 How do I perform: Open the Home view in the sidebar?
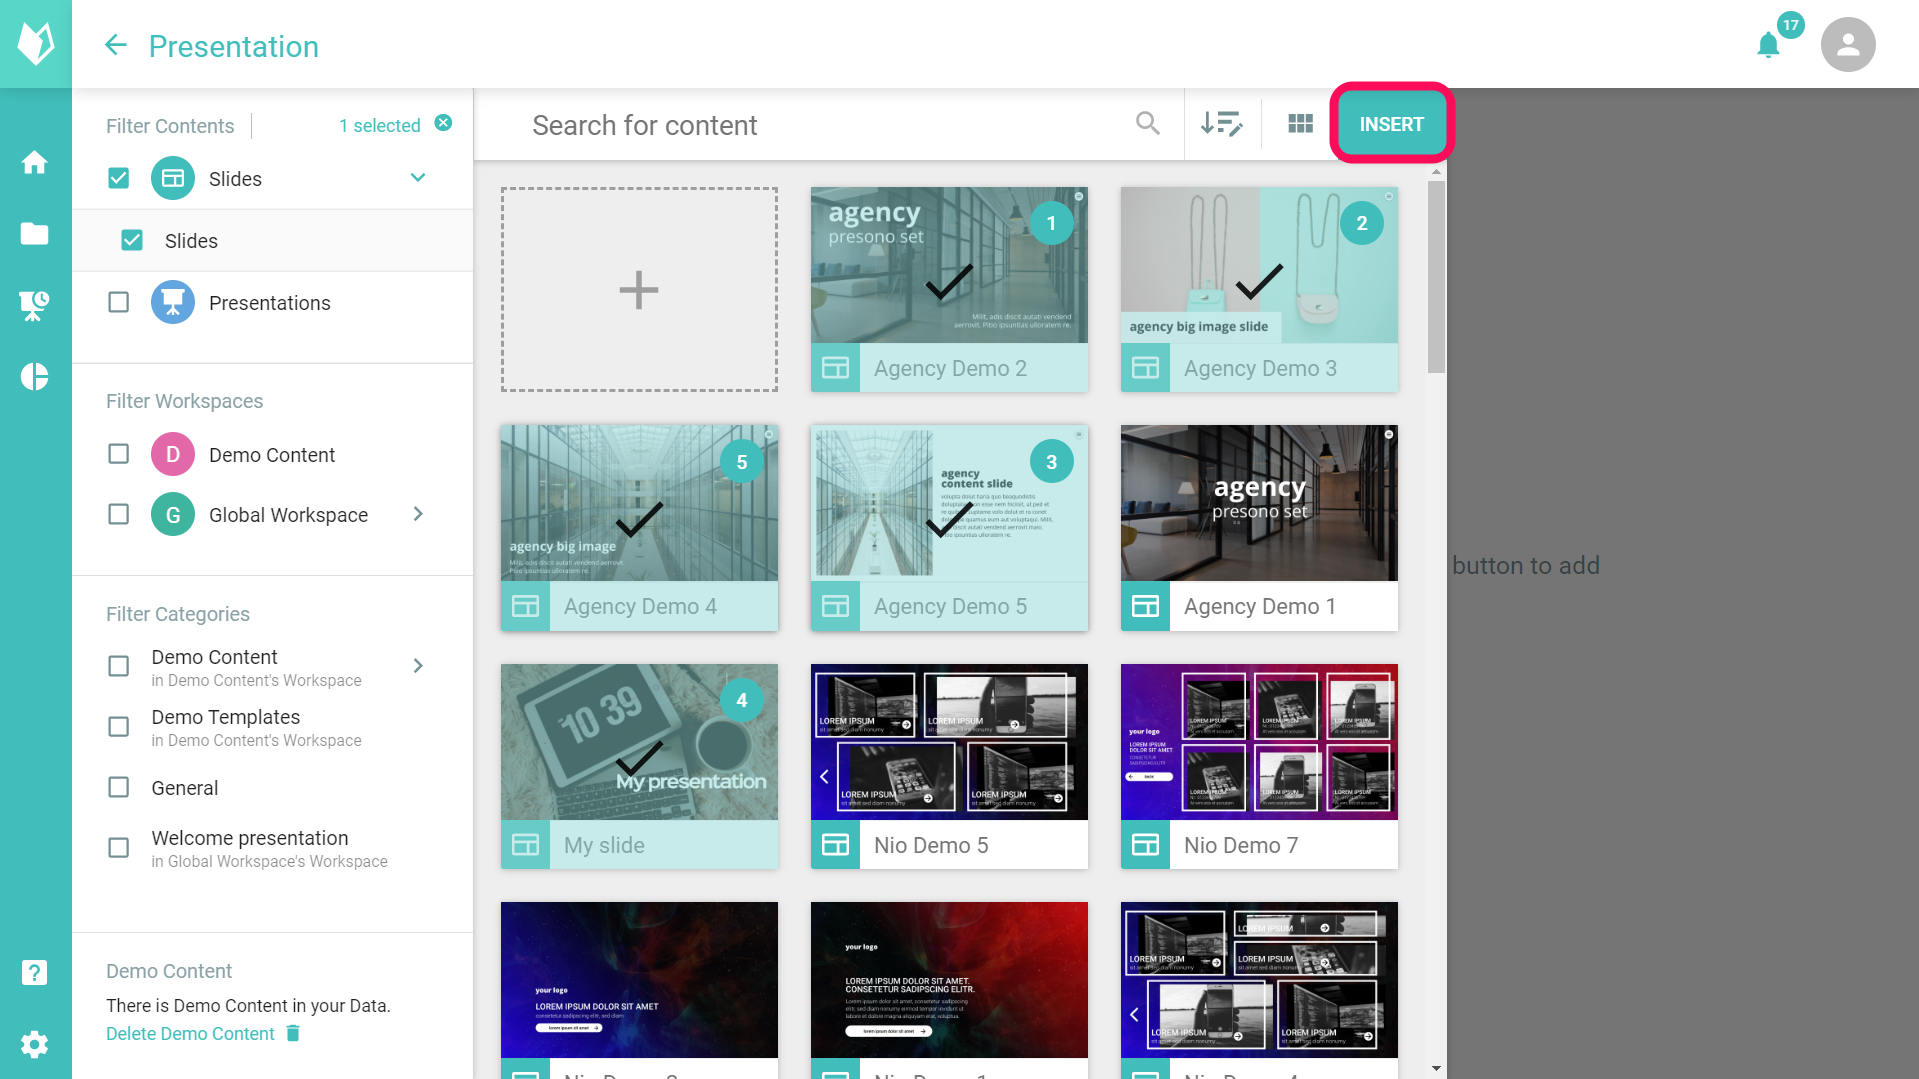(x=35, y=162)
